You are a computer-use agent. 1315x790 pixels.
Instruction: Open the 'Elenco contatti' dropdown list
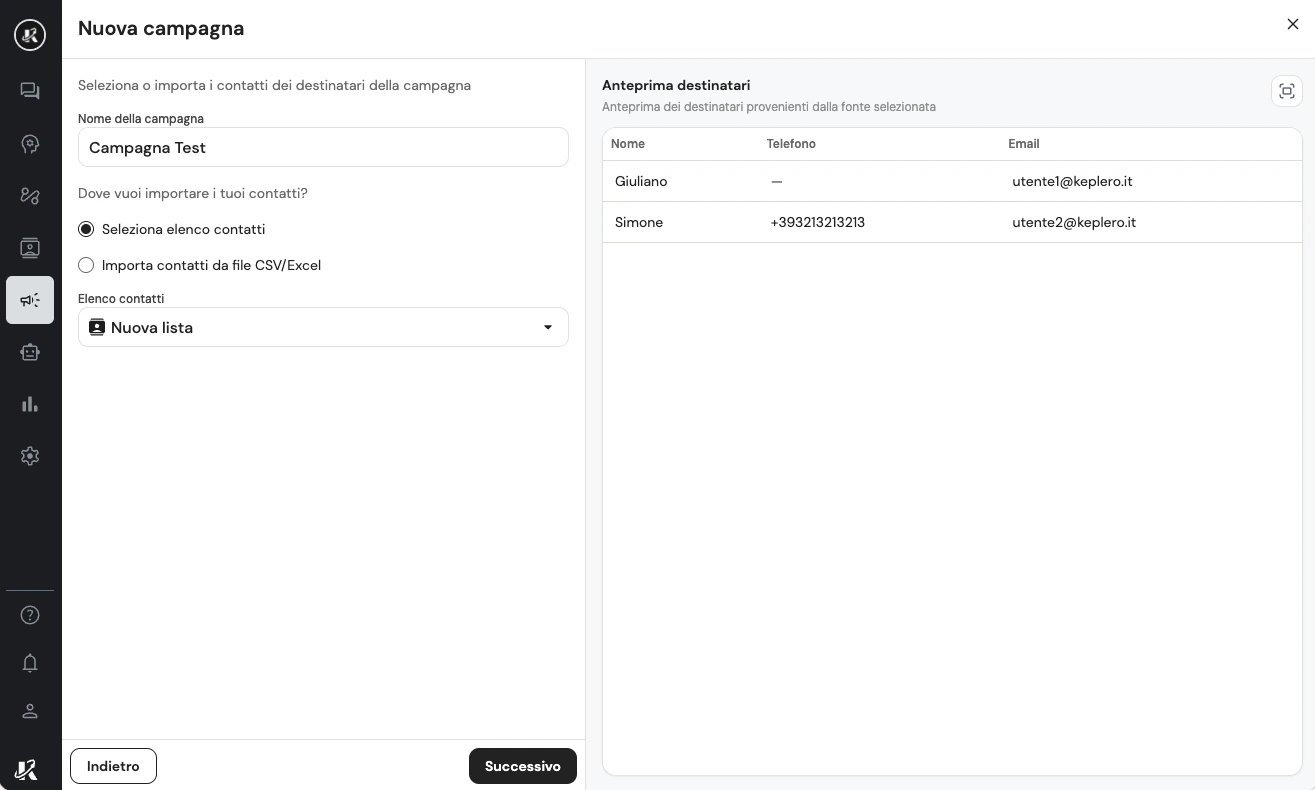[323, 327]
